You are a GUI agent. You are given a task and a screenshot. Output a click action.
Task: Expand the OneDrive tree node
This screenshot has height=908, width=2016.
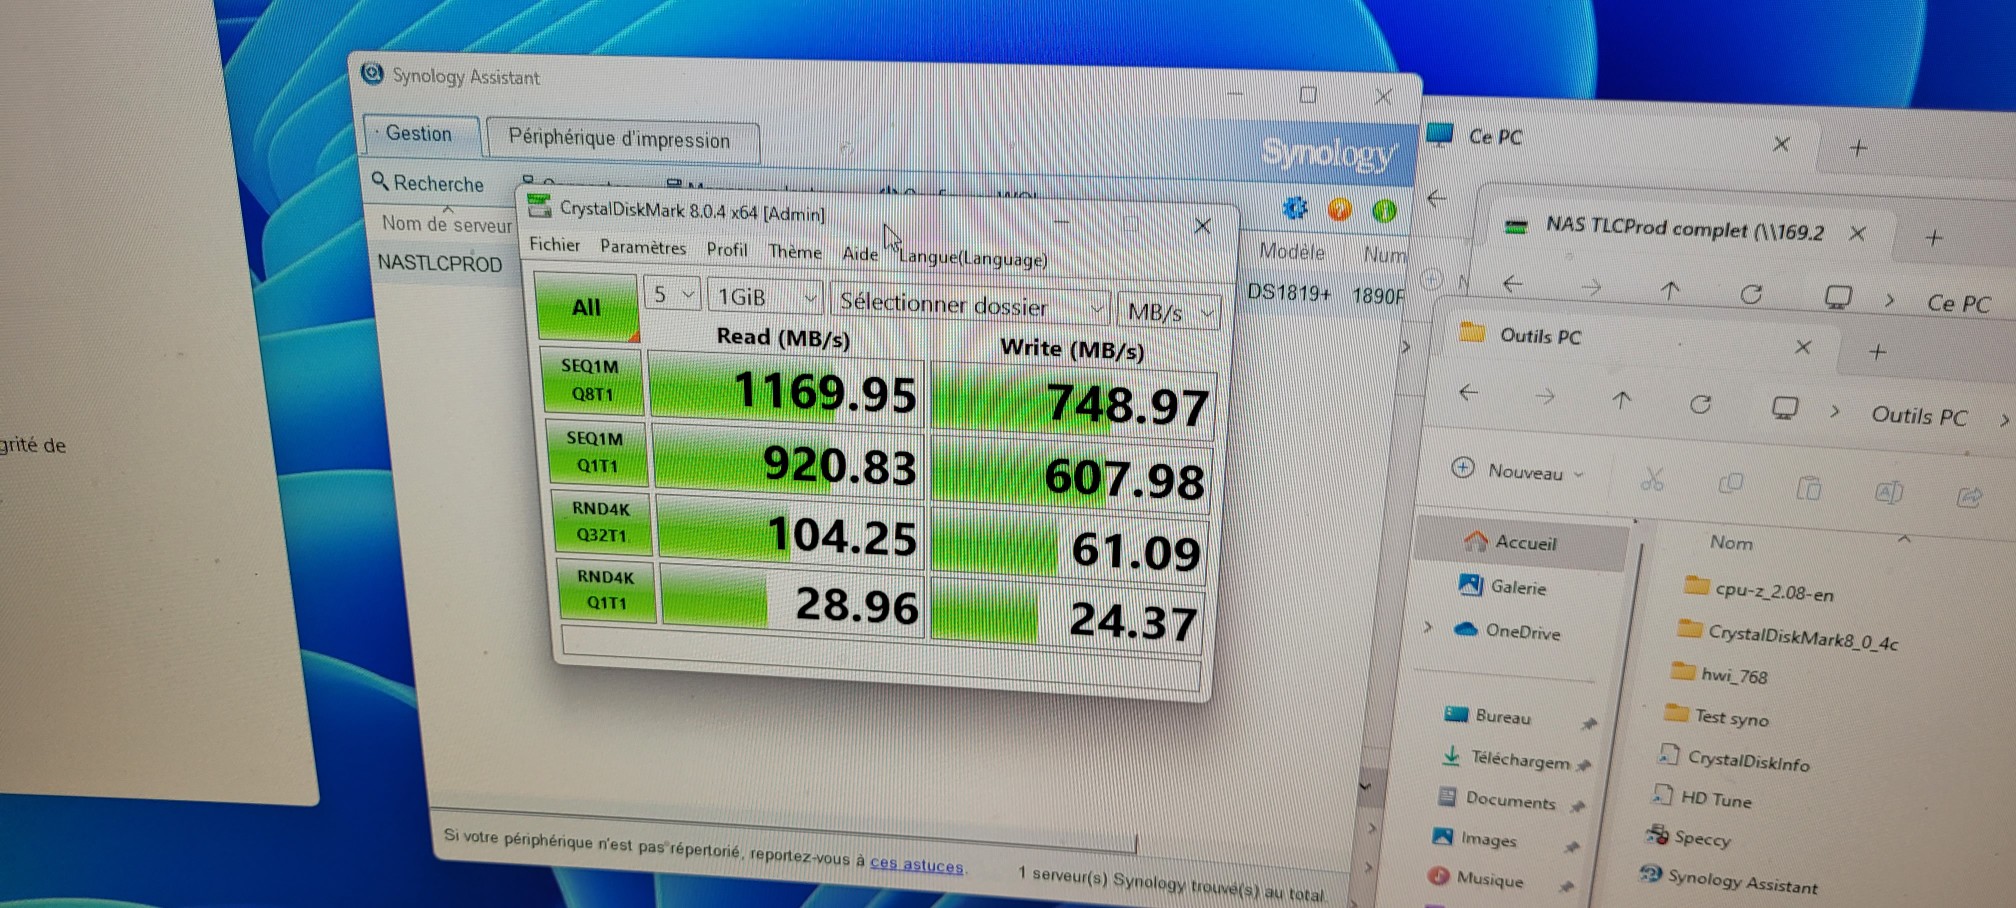[1428, 628]
